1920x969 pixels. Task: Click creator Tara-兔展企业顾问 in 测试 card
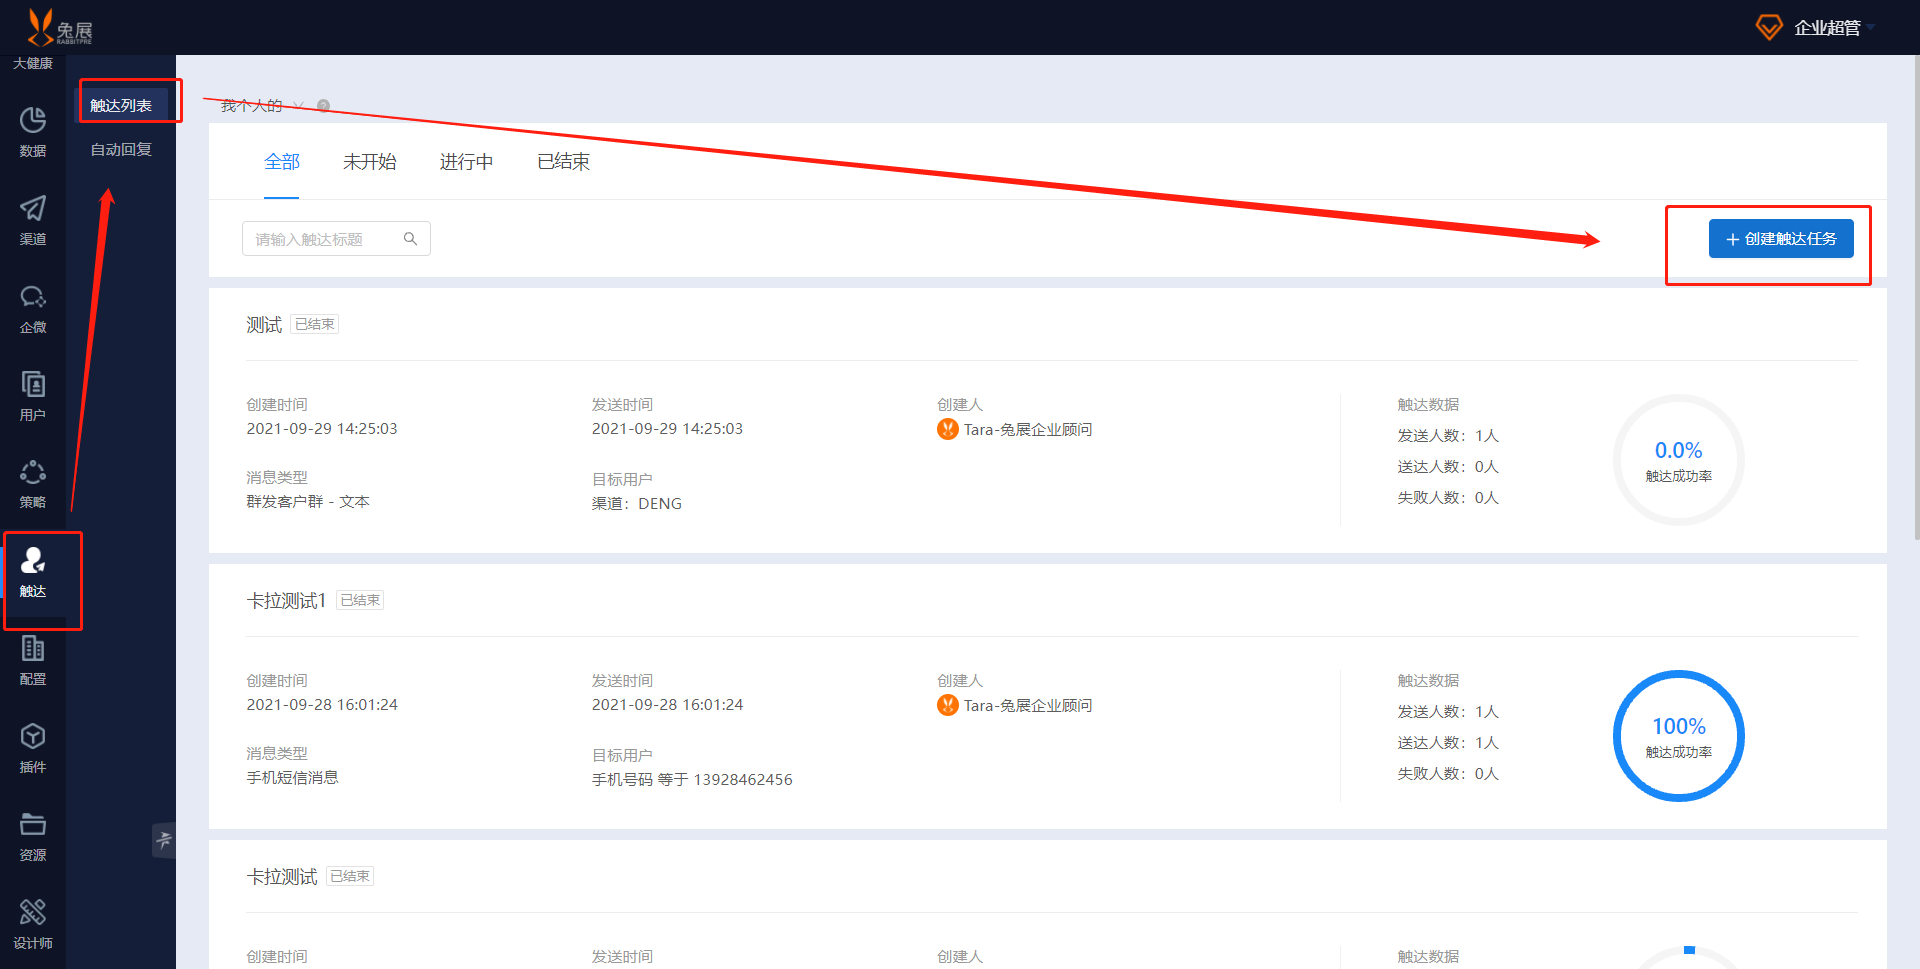point(1027,429)
